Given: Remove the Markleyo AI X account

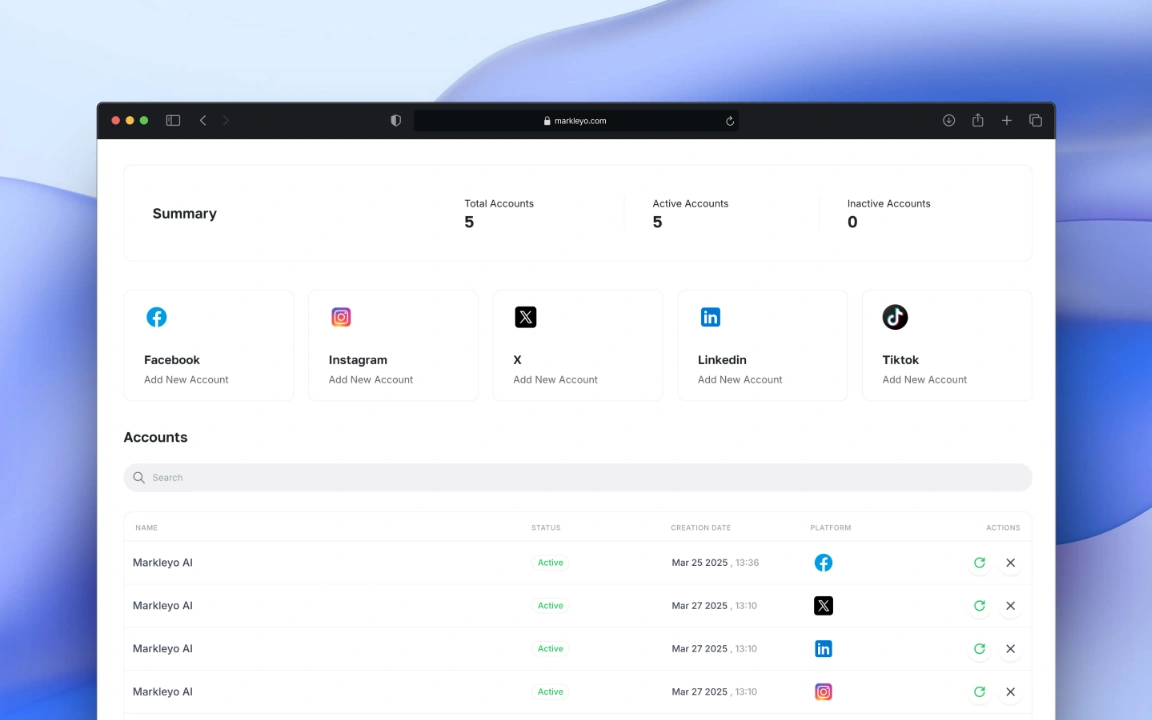Looking at the screenshot, I should [1010, 605].
